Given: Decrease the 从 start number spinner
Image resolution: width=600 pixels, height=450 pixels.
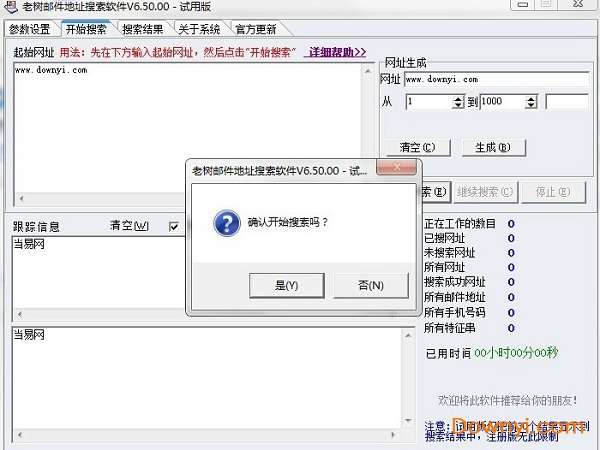Looking at the screenshot, I should (458, 105).
